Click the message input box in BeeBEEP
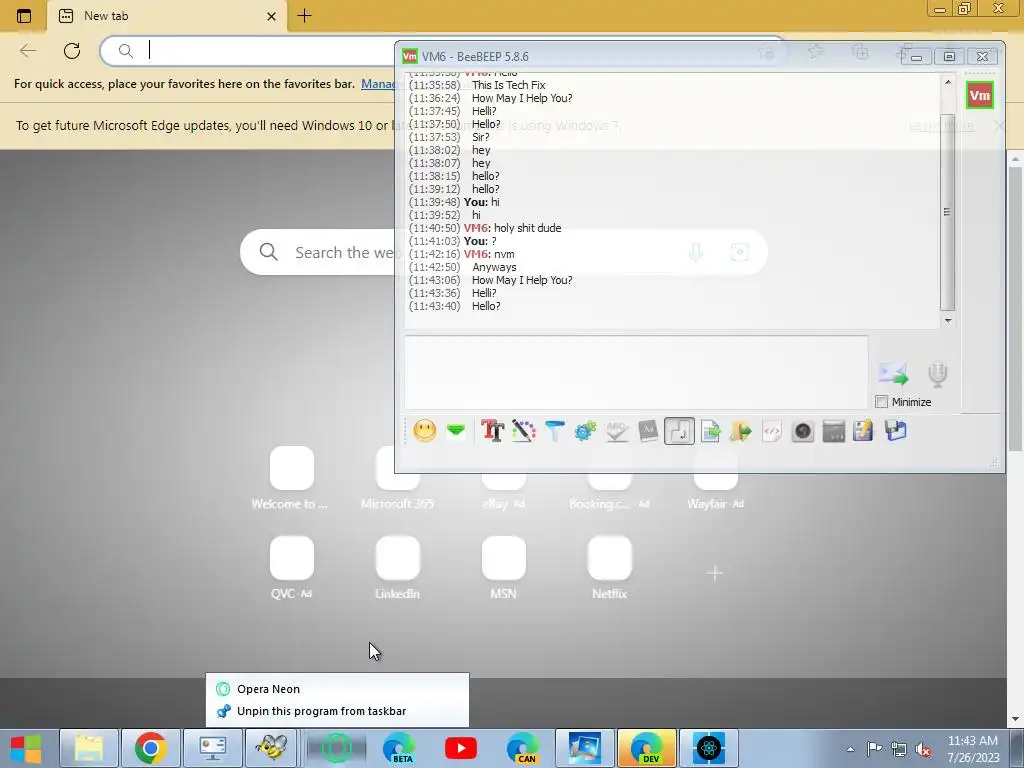 click(636, 372)
